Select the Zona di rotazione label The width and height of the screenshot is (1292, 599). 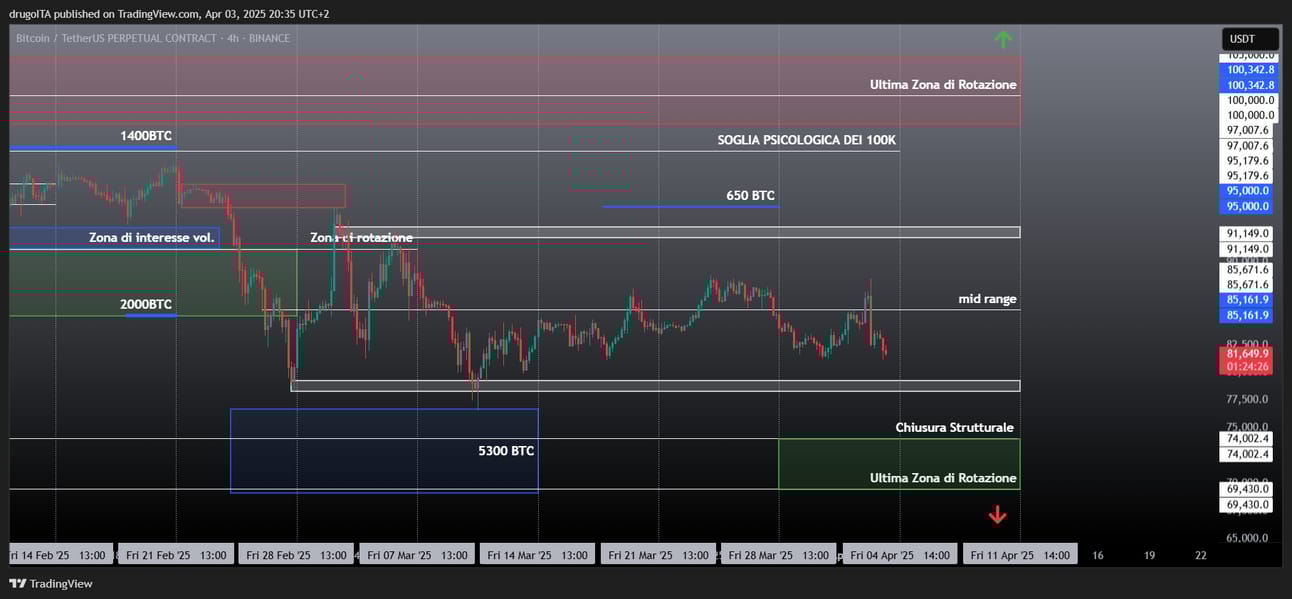click(361, 238)
